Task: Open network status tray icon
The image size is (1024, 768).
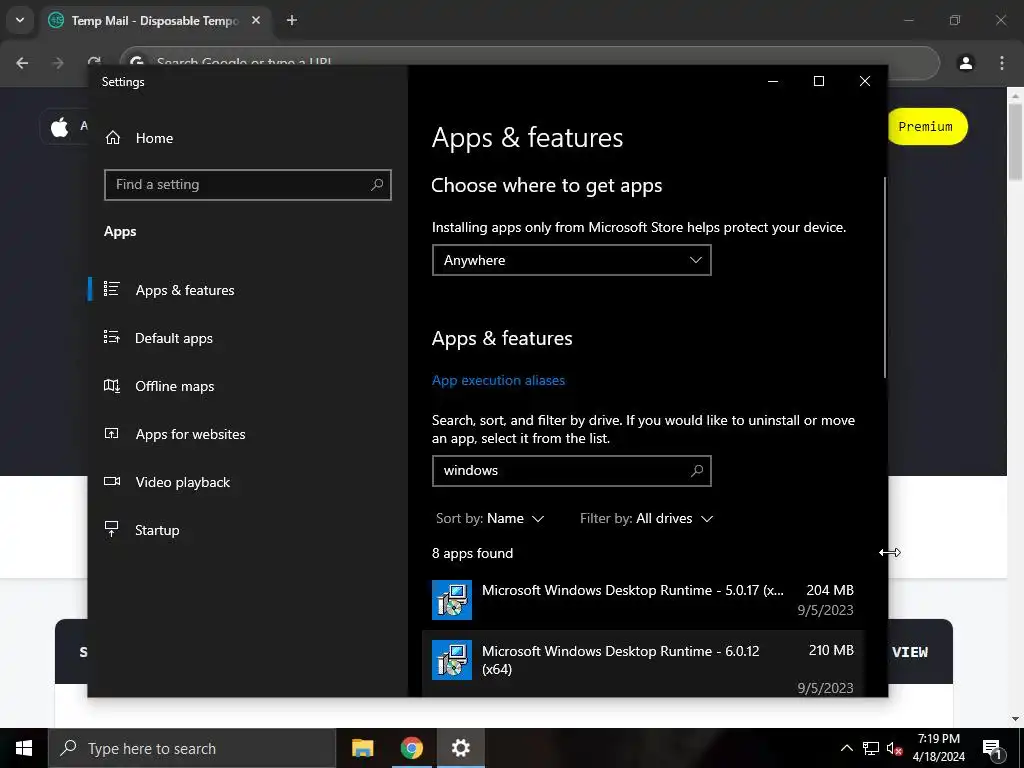Action: pyautogui.click(x=871, y=748)
